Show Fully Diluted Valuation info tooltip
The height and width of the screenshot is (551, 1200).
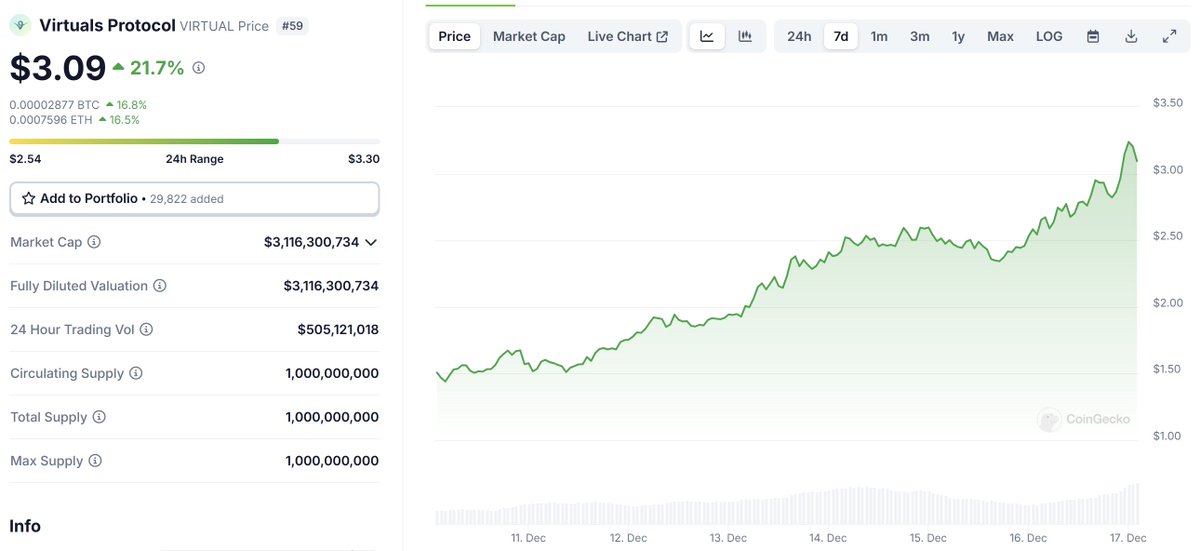(160, 286)
